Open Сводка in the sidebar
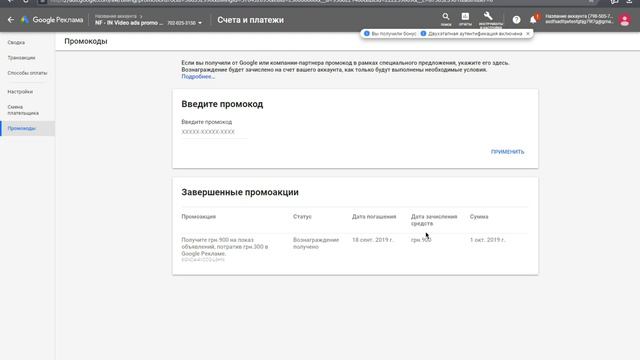 [x=16, y=42]
